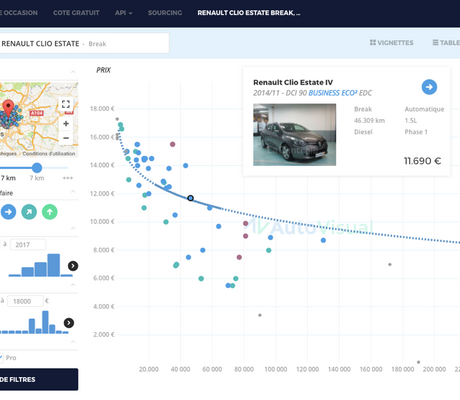Select the green up-arrow deal filter
Viewport: 460px width, 400px height.
point(50,212)
